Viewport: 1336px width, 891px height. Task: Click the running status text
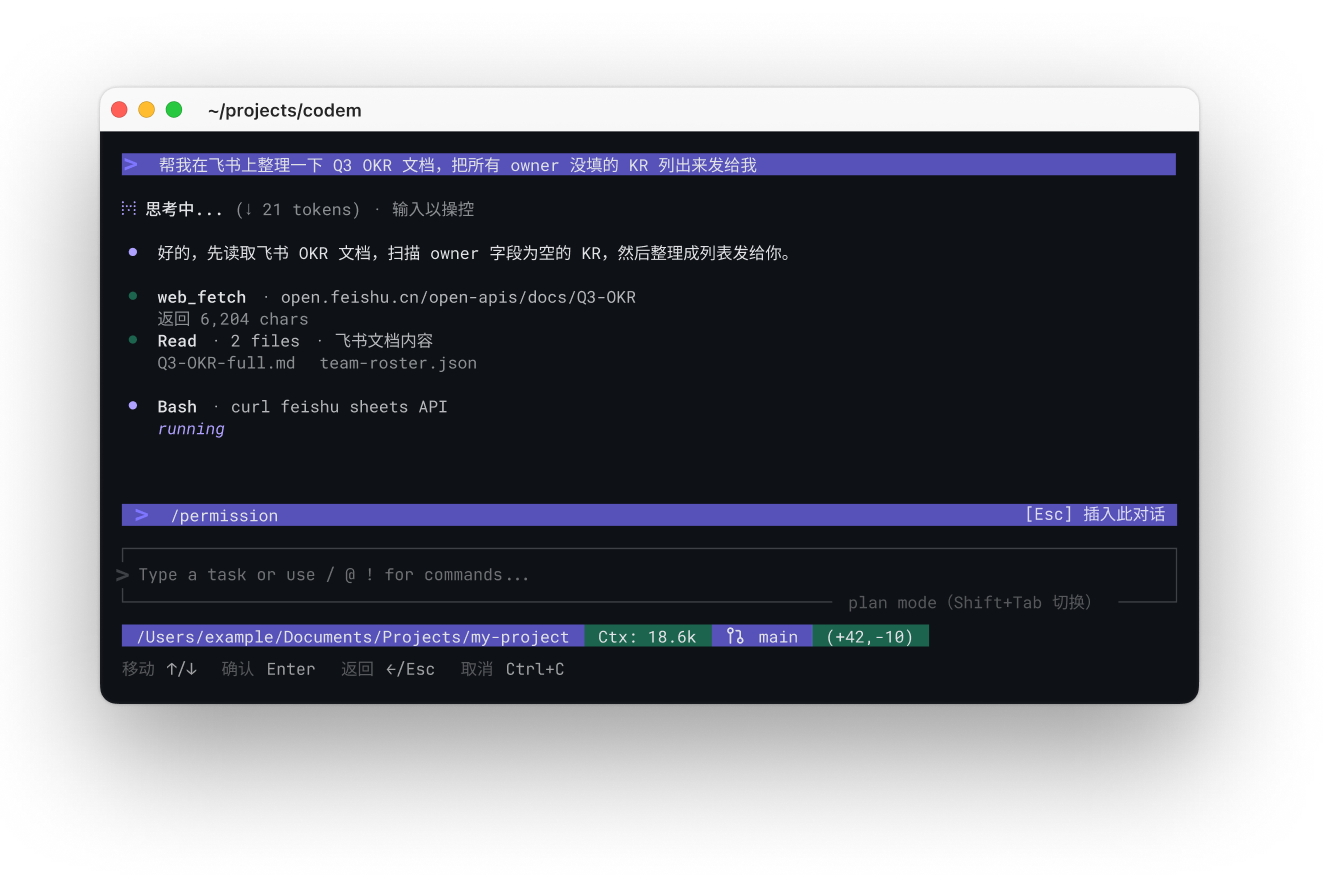(191, 429)
